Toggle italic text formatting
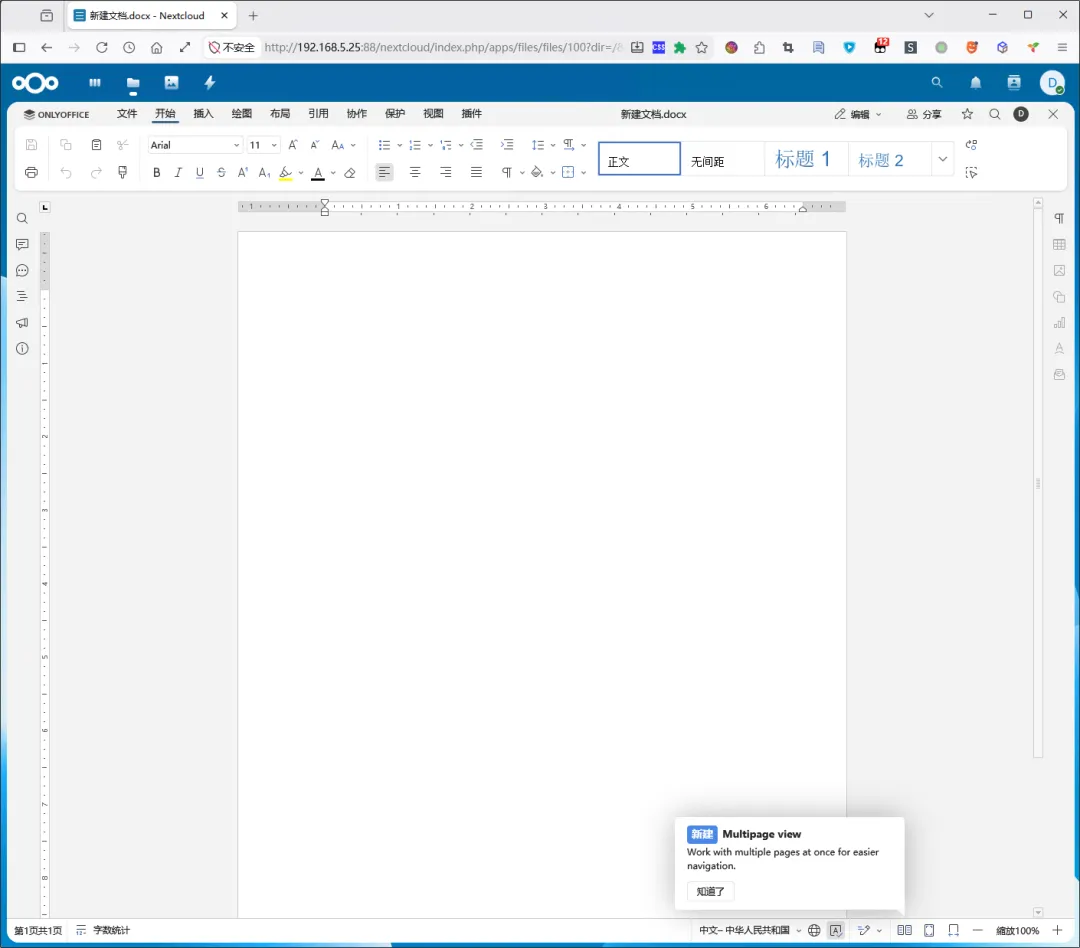This screenshot has height=948, width=1080. [178, 172]
